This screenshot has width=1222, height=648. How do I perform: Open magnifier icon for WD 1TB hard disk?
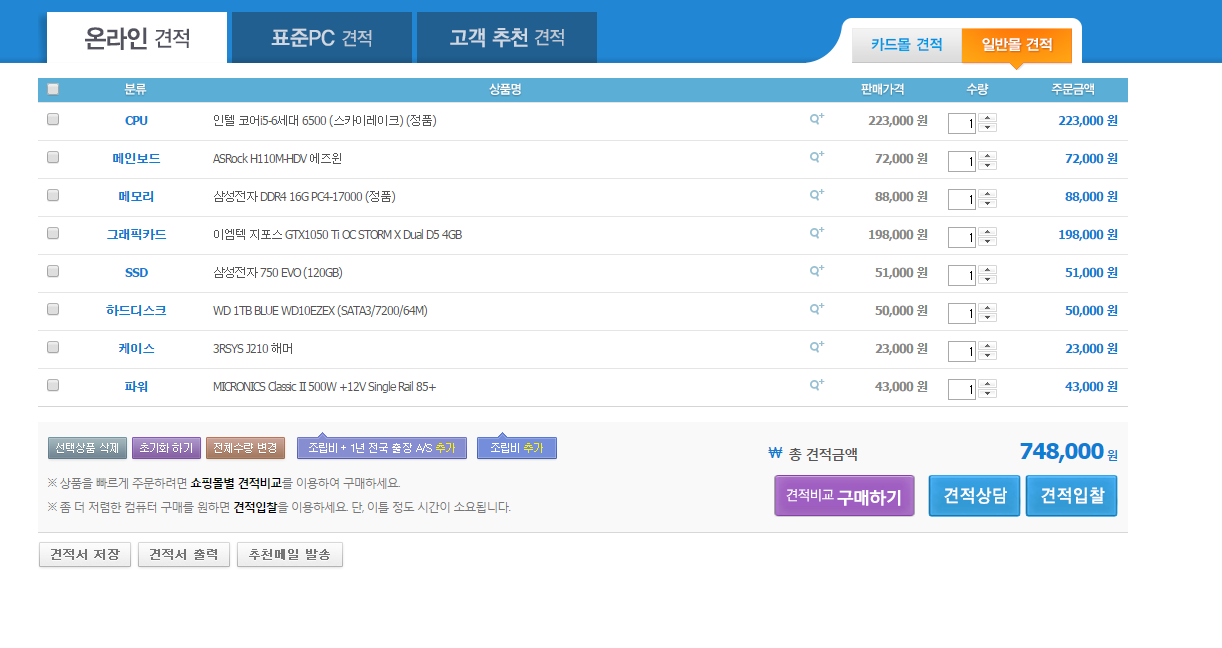pyautogui.click(x=816, y=309)
